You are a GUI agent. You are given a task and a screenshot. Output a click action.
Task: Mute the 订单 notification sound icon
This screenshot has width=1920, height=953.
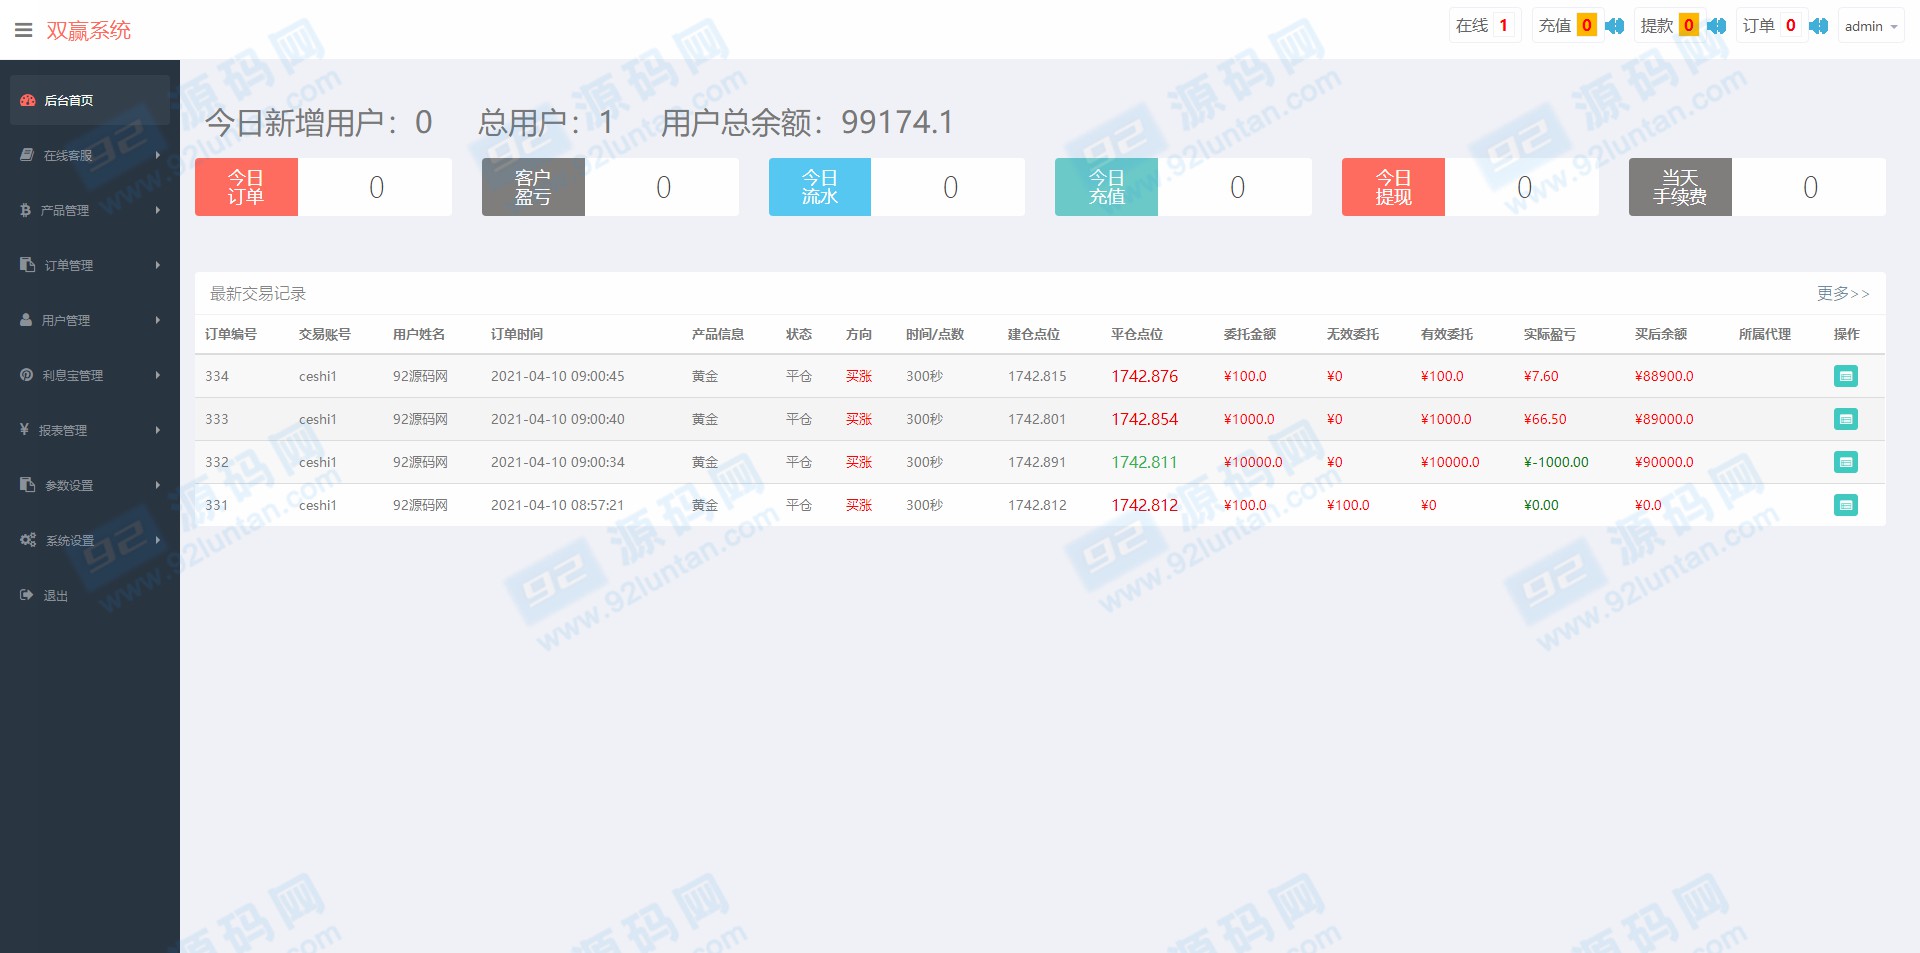point(1818,26)
